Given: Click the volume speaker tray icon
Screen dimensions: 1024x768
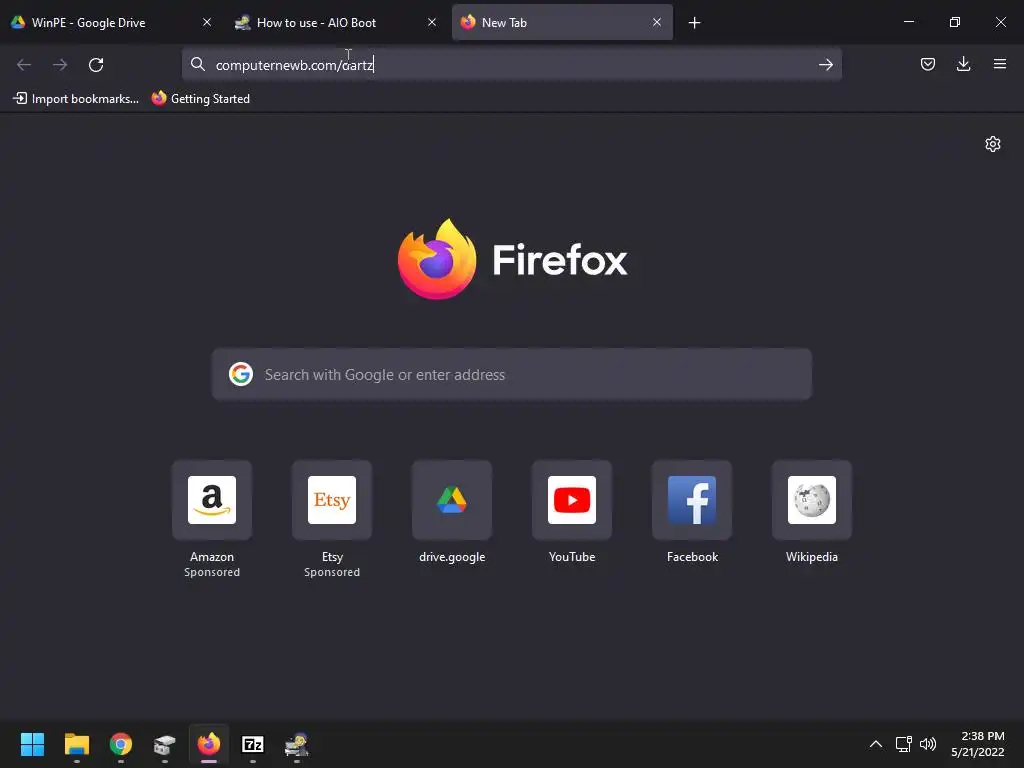Looking at the screenshot, I should [x=928, y=744].
